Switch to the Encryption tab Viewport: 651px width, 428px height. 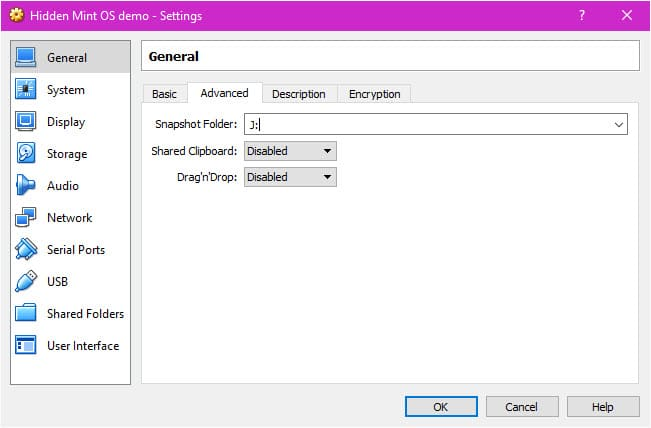tap(374, 94)
